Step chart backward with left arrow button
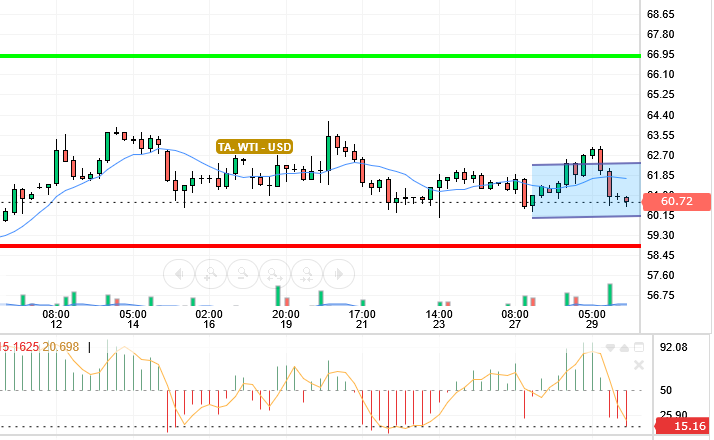This screenshot has width=714, height=440. 179,274
